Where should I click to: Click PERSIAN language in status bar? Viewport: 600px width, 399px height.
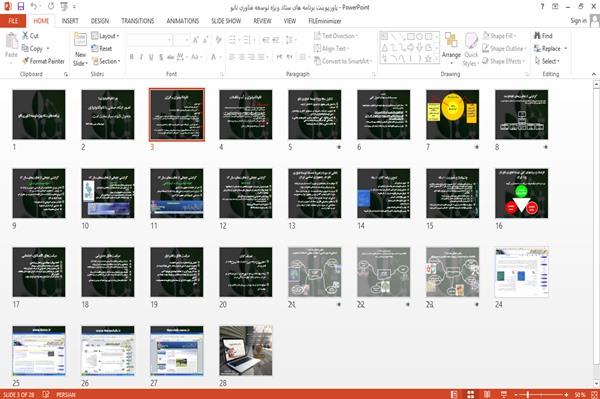pos(66,394)
